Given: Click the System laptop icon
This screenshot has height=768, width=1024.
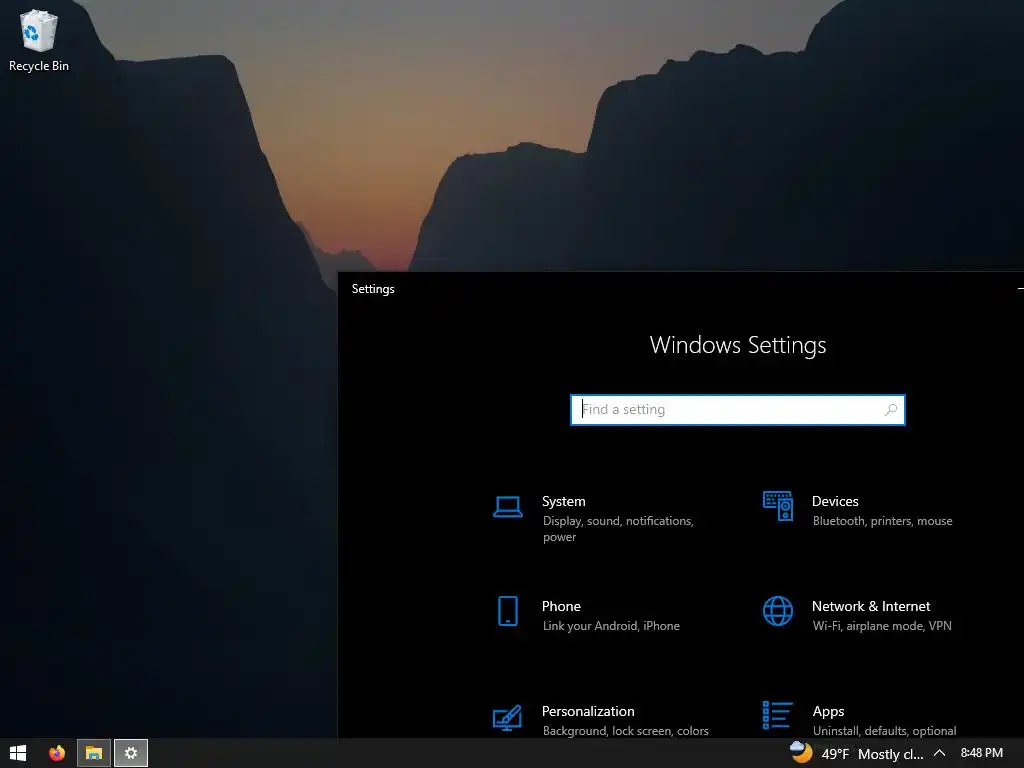Looking at the screenshot, I should pos(507,507).
